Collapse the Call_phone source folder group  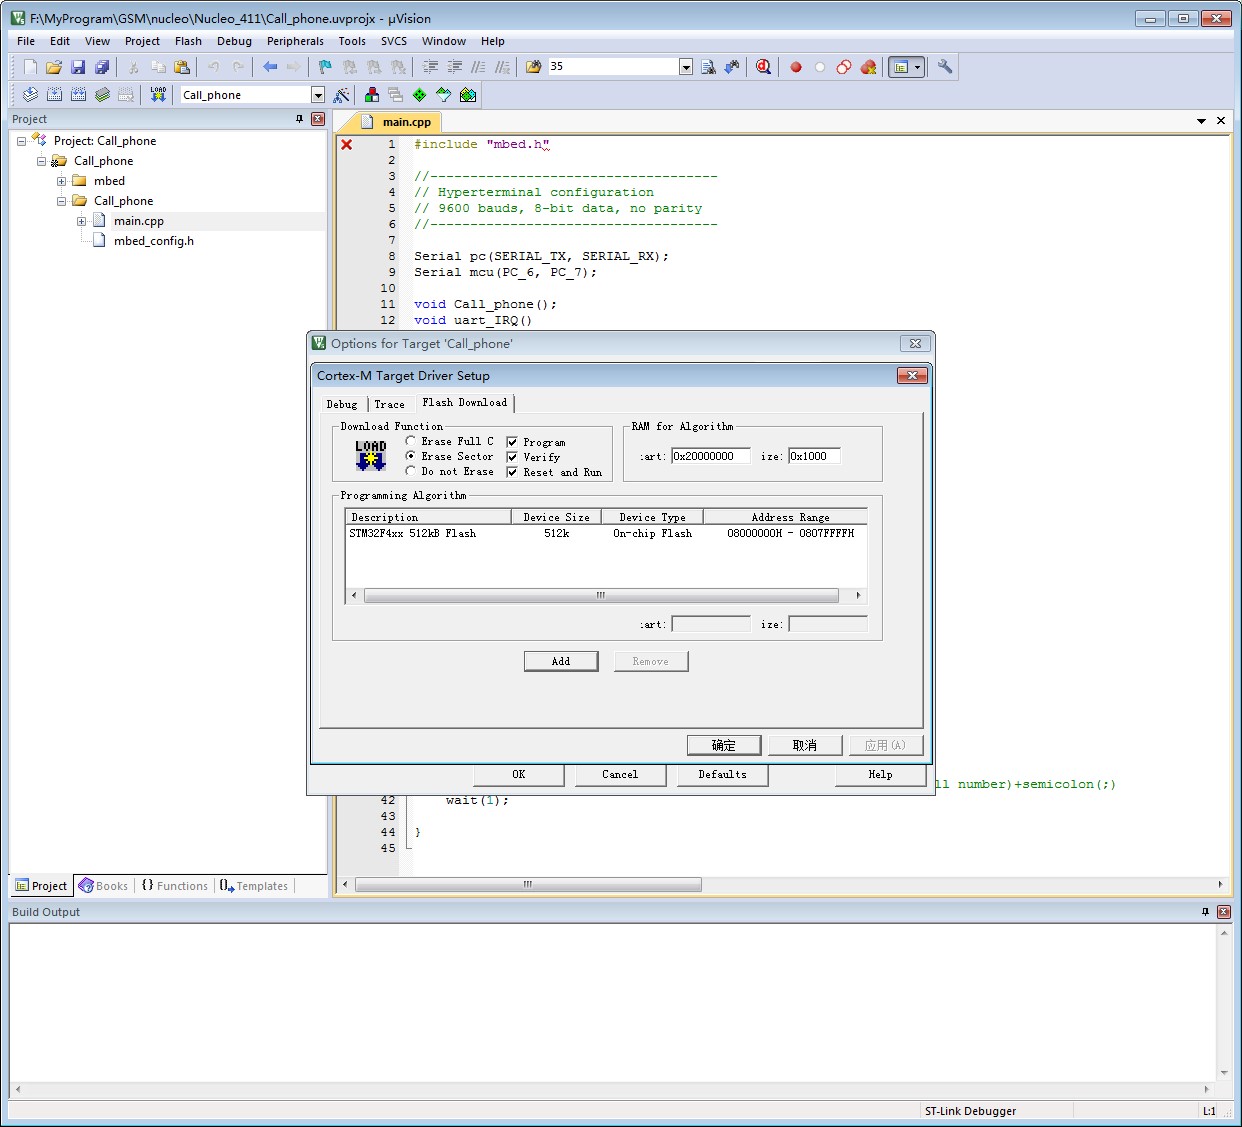coord(61,201)
